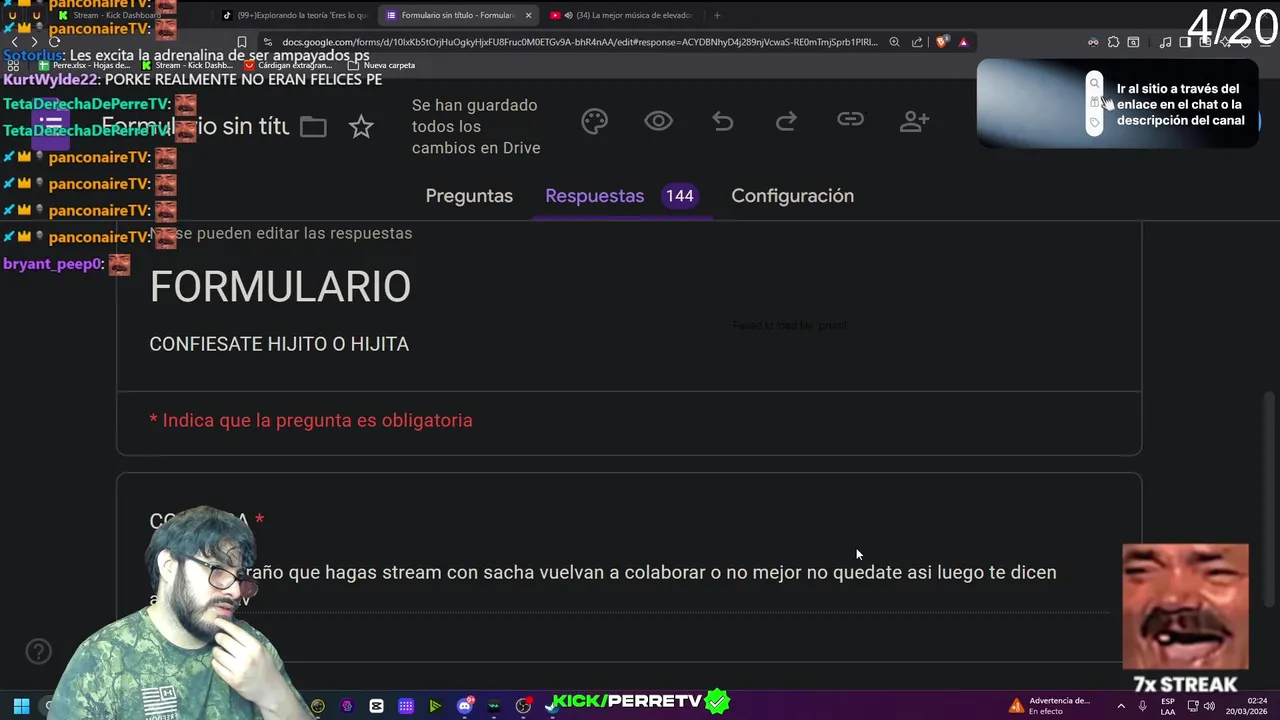Open the Brave Shields lion icon

click(x=941, y=42)
